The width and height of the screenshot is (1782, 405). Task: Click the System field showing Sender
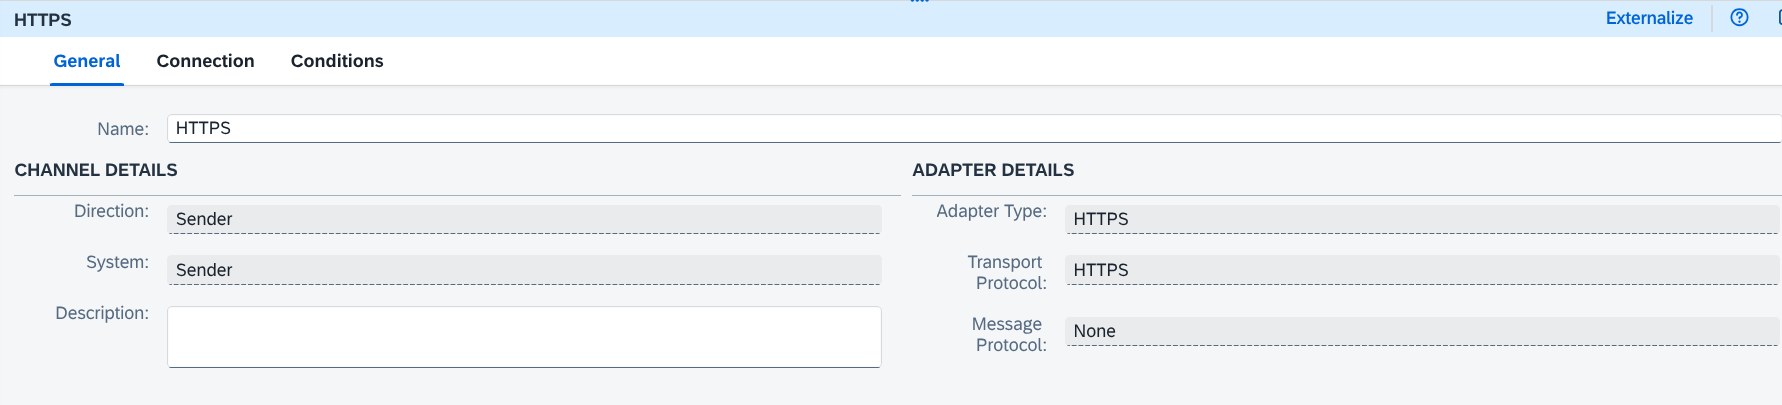coord(524,270)
